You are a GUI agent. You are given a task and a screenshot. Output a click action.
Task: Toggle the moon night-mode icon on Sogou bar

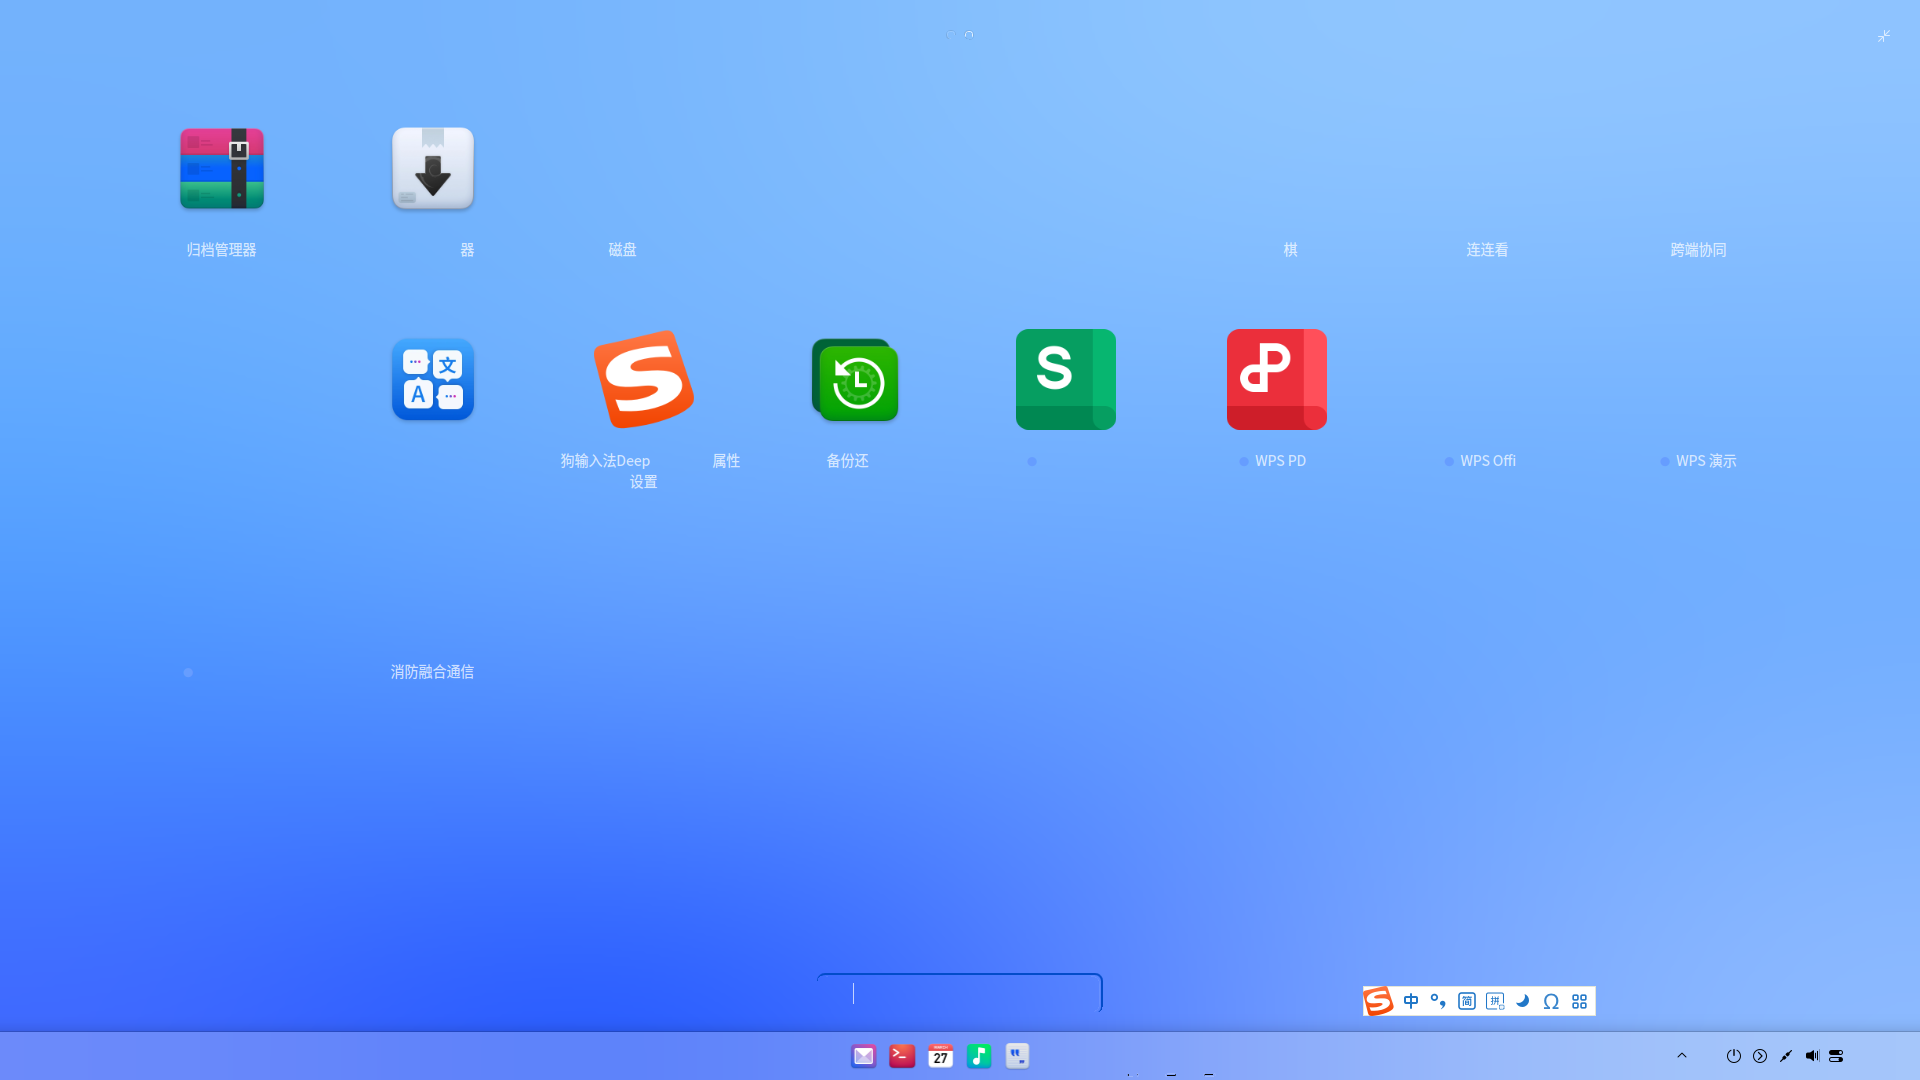coord(1523,1001)
